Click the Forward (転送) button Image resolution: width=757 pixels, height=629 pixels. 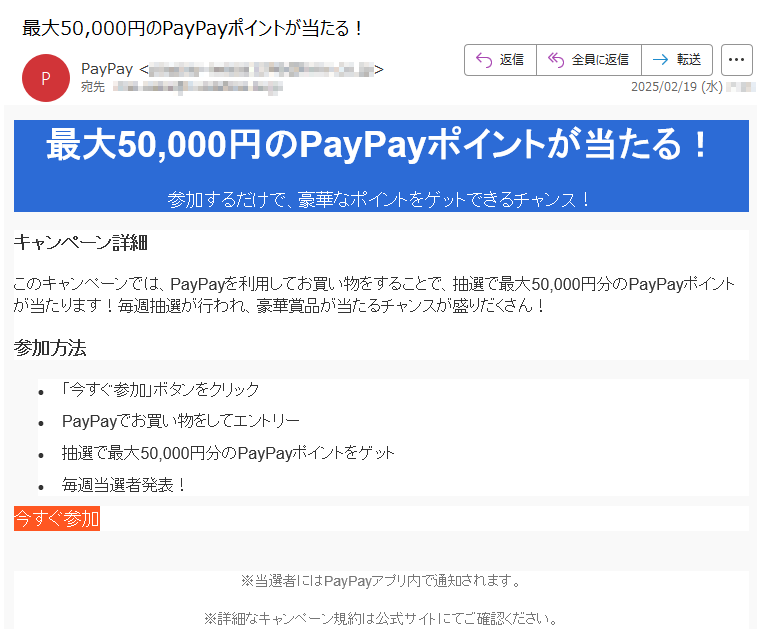[677, 60]
